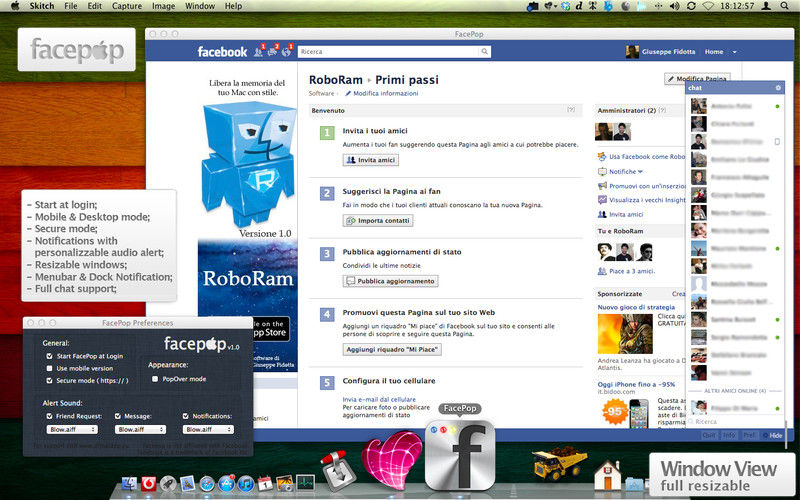Open iCal calendar icon in Dock
The height and width of the screenshot is (500, 800).
(x=265, y=483)
